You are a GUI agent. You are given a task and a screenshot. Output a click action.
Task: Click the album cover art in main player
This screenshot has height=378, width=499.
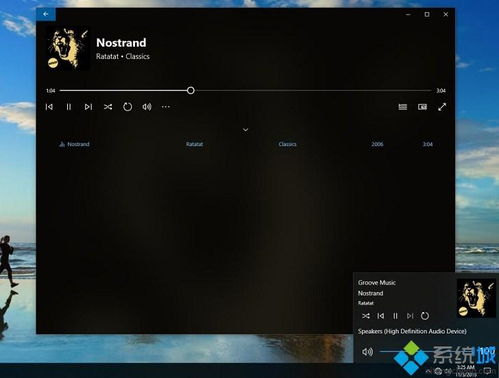tap(68, 49)
